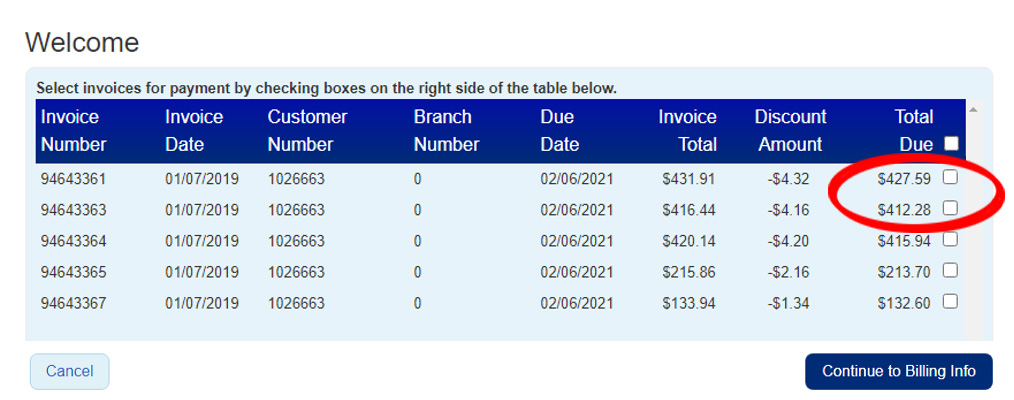The width and height of the screenshot is (1014, 400).
Task: Click the table scrollbar up arrow
Action: [x=975, y=110]
